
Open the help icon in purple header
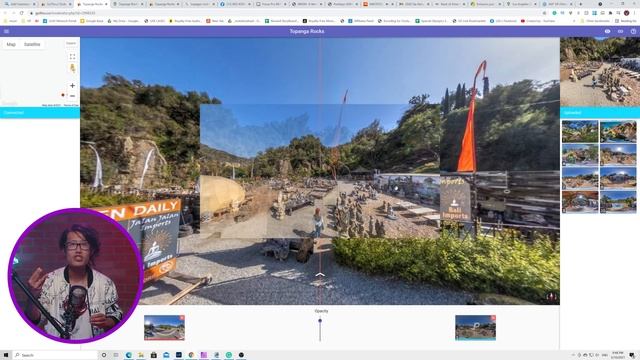(x=633, y=31)
